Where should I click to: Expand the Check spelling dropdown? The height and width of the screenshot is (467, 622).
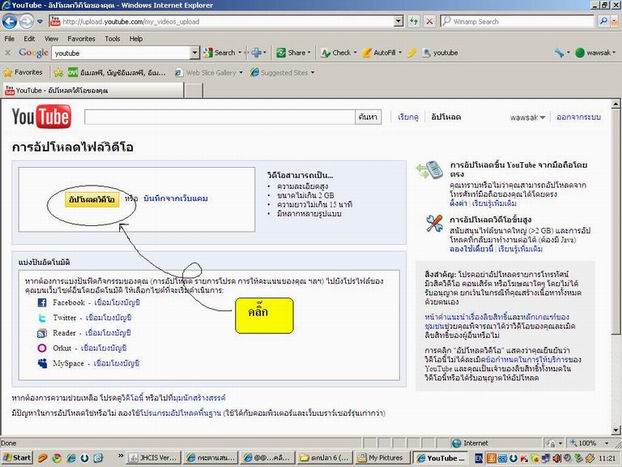pos(355,53)
